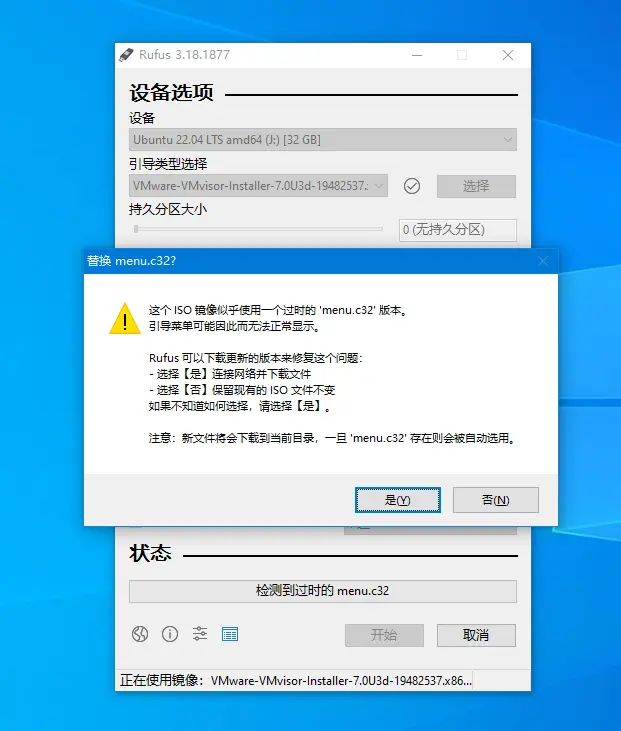Show Rufus about information icon
This screenshot has height=731, width=621.
pos(170,634)
